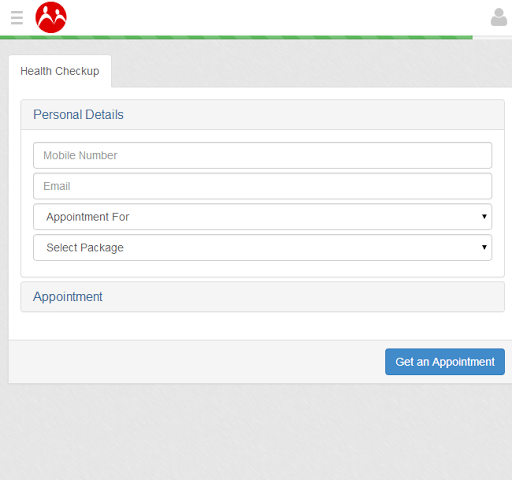Click the Select Package dropdown arrow
512x480 pixels.
[484, 247]
